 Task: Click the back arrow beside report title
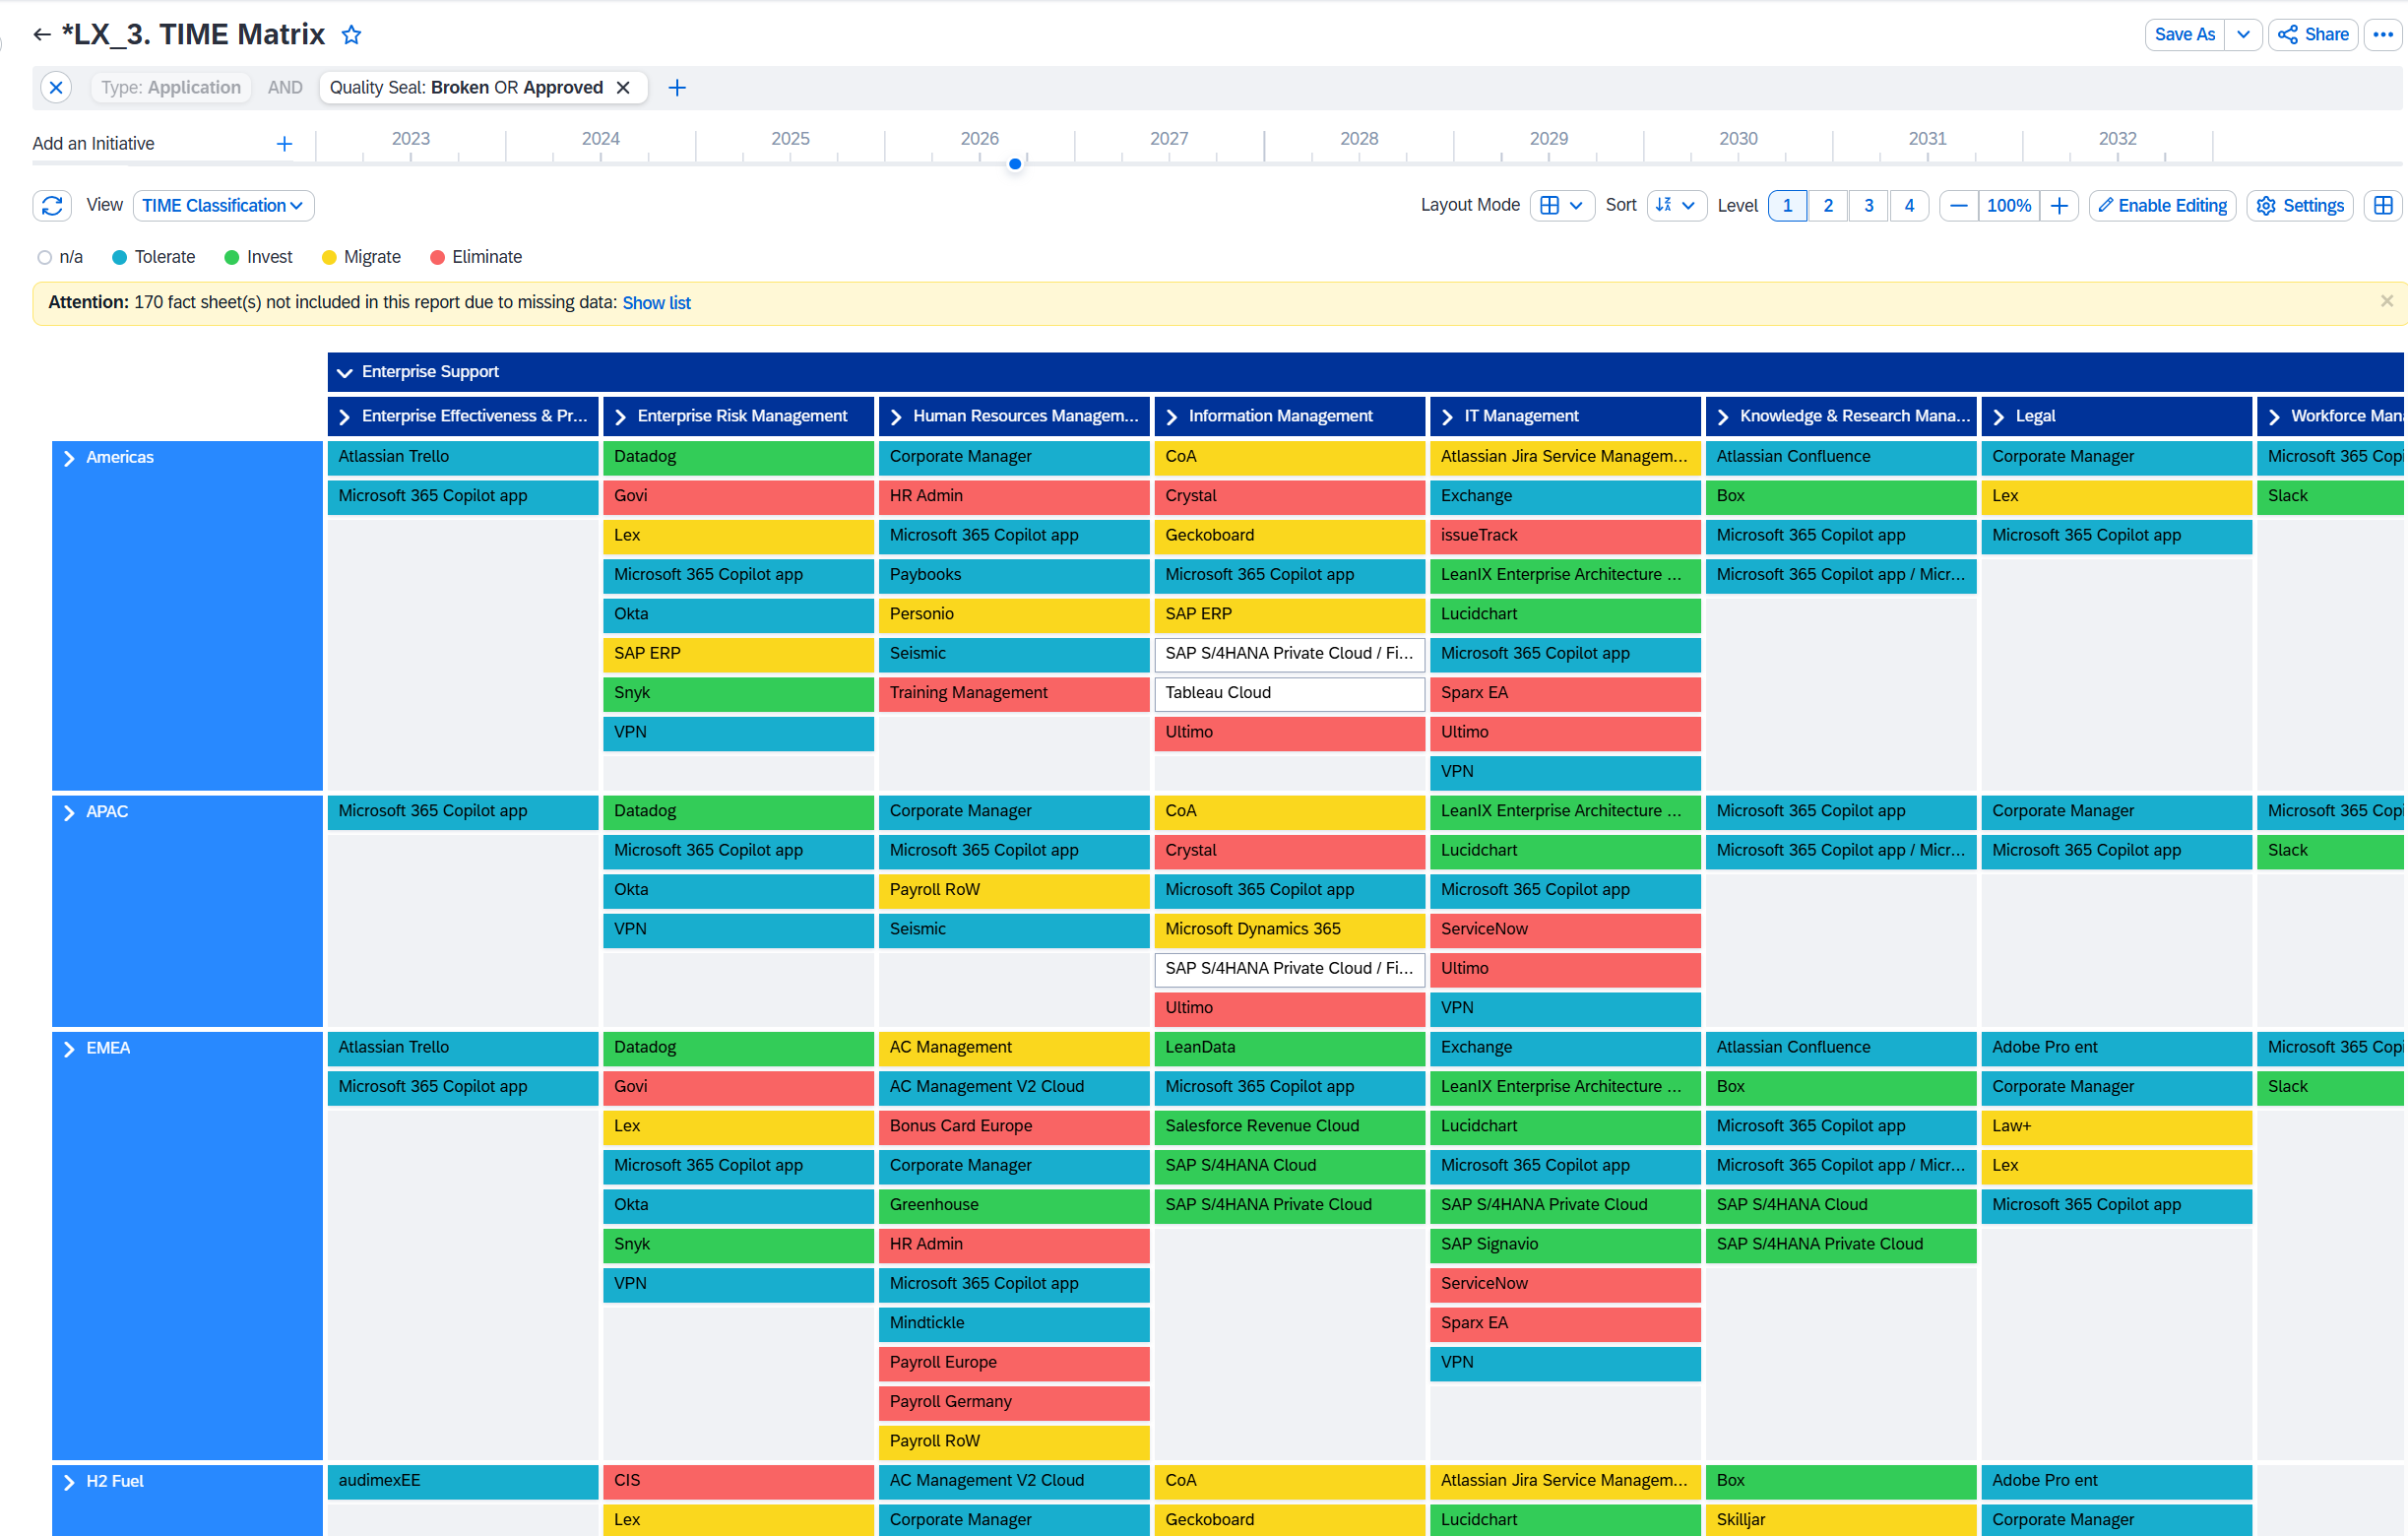41,35
